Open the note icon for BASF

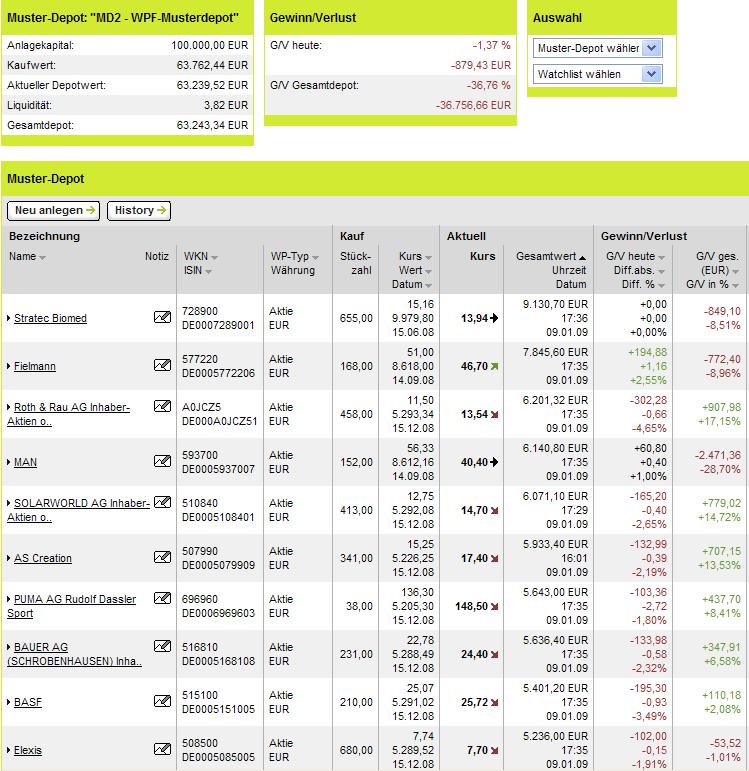[162, 701]
